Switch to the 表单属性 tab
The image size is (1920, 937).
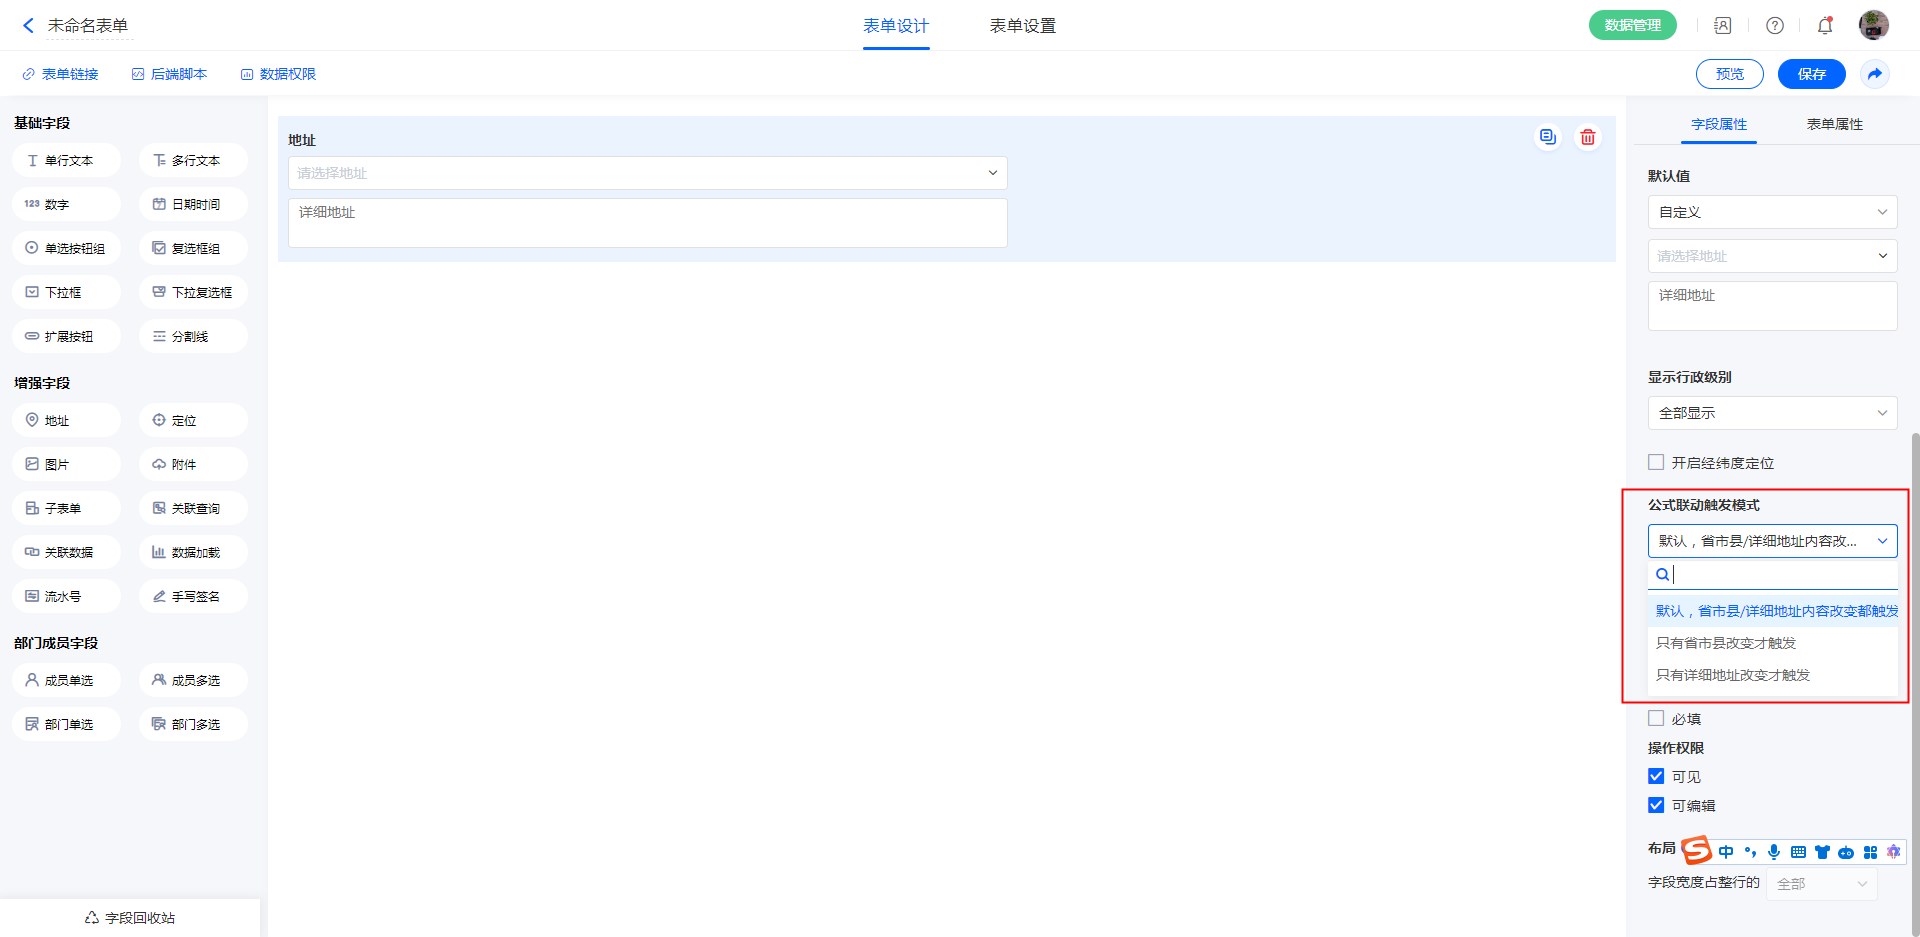[1834, 125]
